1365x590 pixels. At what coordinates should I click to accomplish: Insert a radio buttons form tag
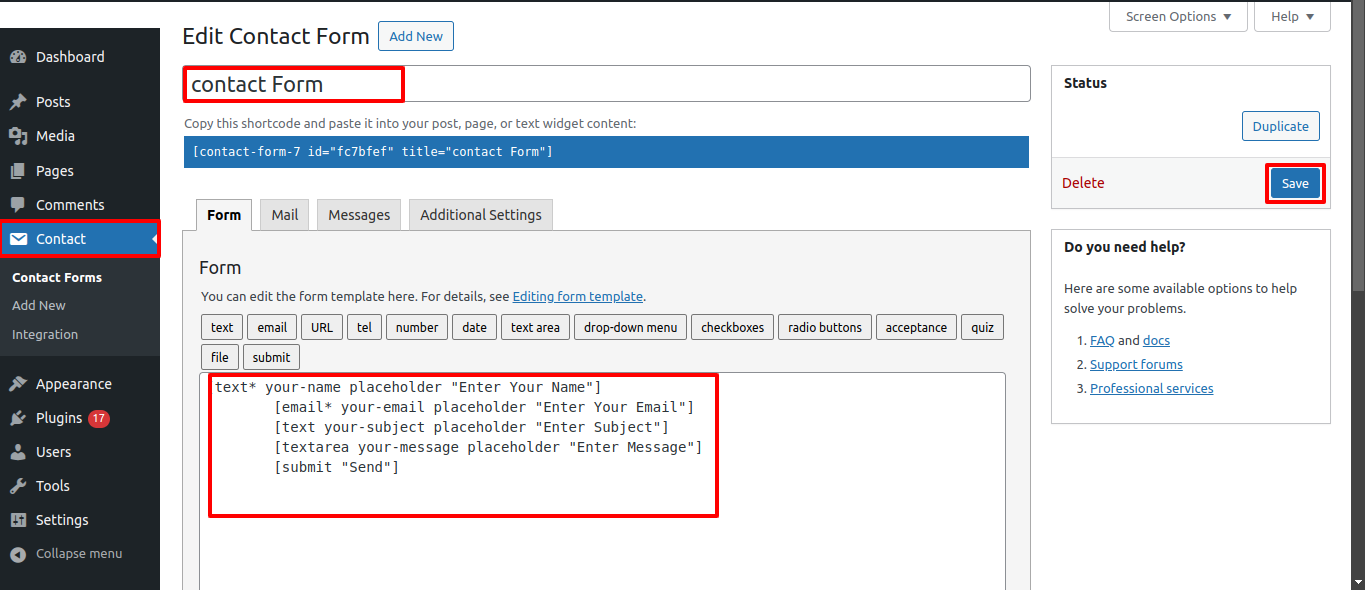click(825, 328)
